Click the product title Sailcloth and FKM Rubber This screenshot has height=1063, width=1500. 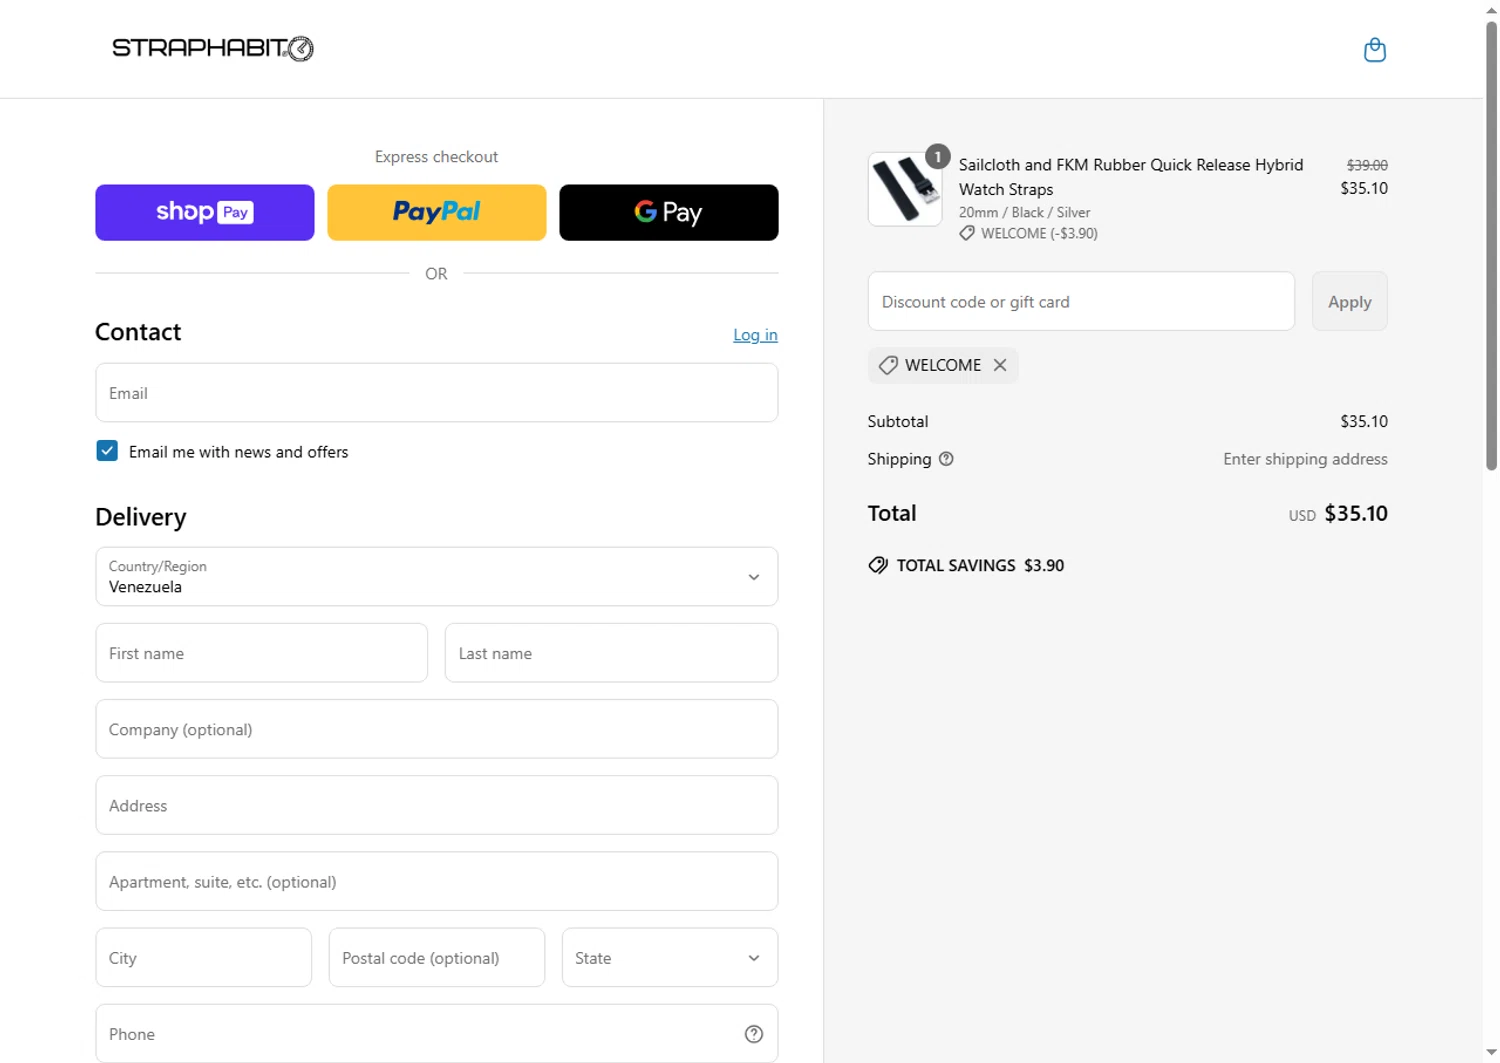(x=1131, y=177)
